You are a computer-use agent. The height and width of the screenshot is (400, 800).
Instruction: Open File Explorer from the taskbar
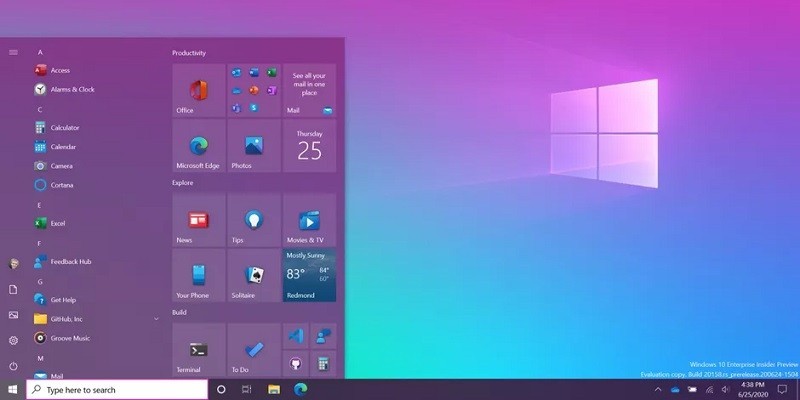tap(274, 389)
